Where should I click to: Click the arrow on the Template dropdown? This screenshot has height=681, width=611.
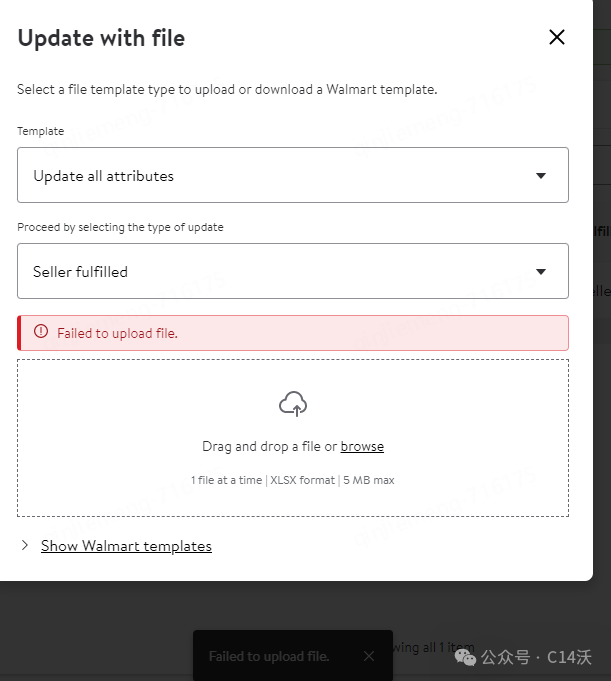(x=541, y=176)
